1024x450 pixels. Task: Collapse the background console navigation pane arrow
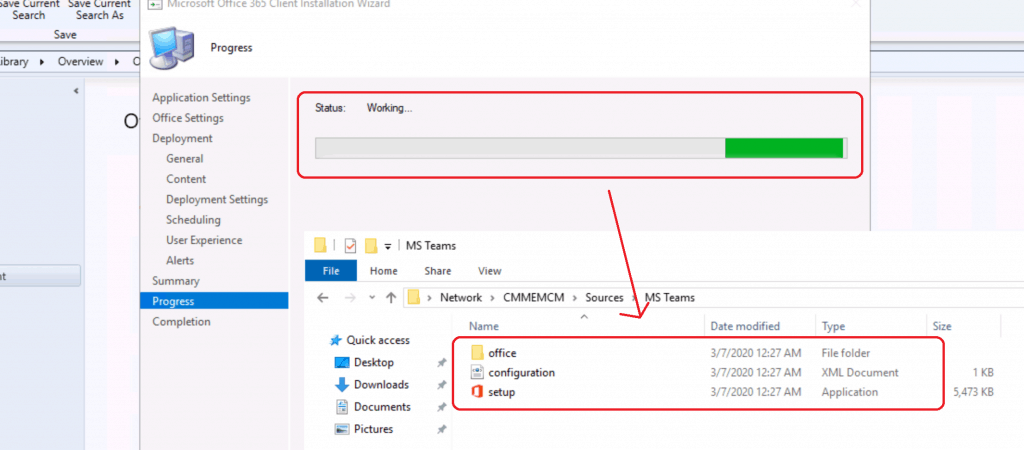[x=76, y=91]
